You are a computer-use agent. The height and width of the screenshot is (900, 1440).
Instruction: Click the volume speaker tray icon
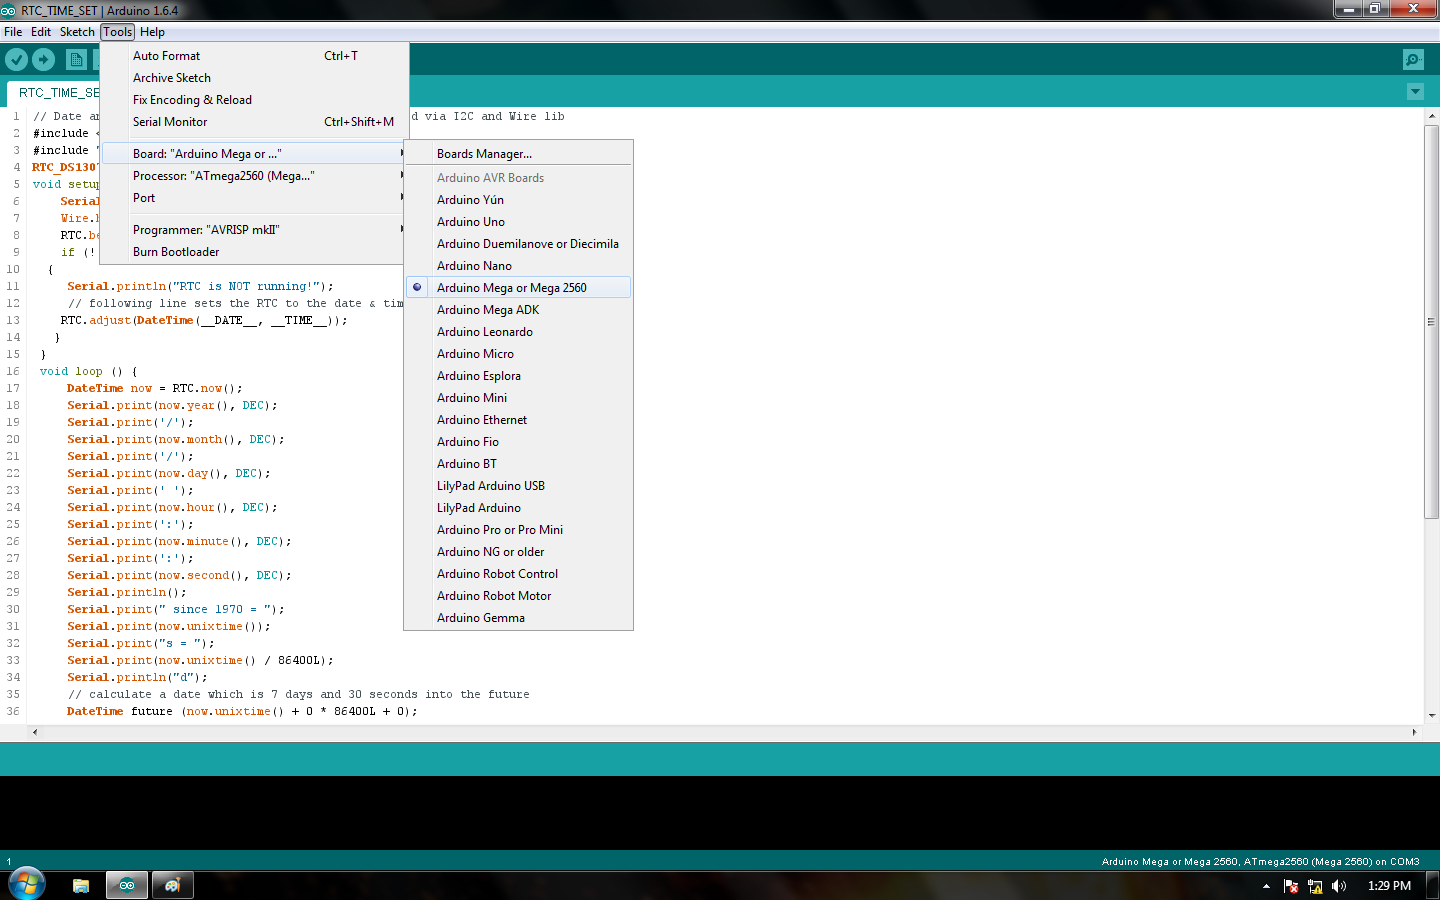pos(1339,886)
